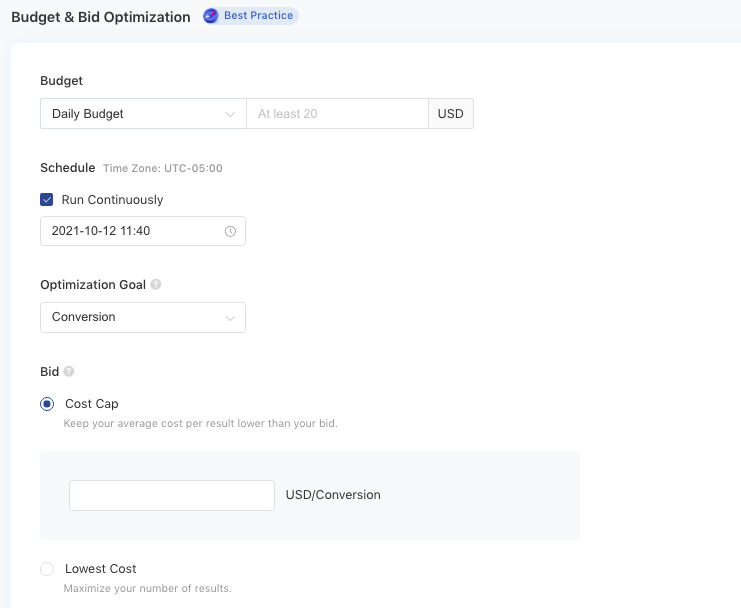Click the Run Continuously label text
Screen dimensions: 741x608
tap(112, 200)
